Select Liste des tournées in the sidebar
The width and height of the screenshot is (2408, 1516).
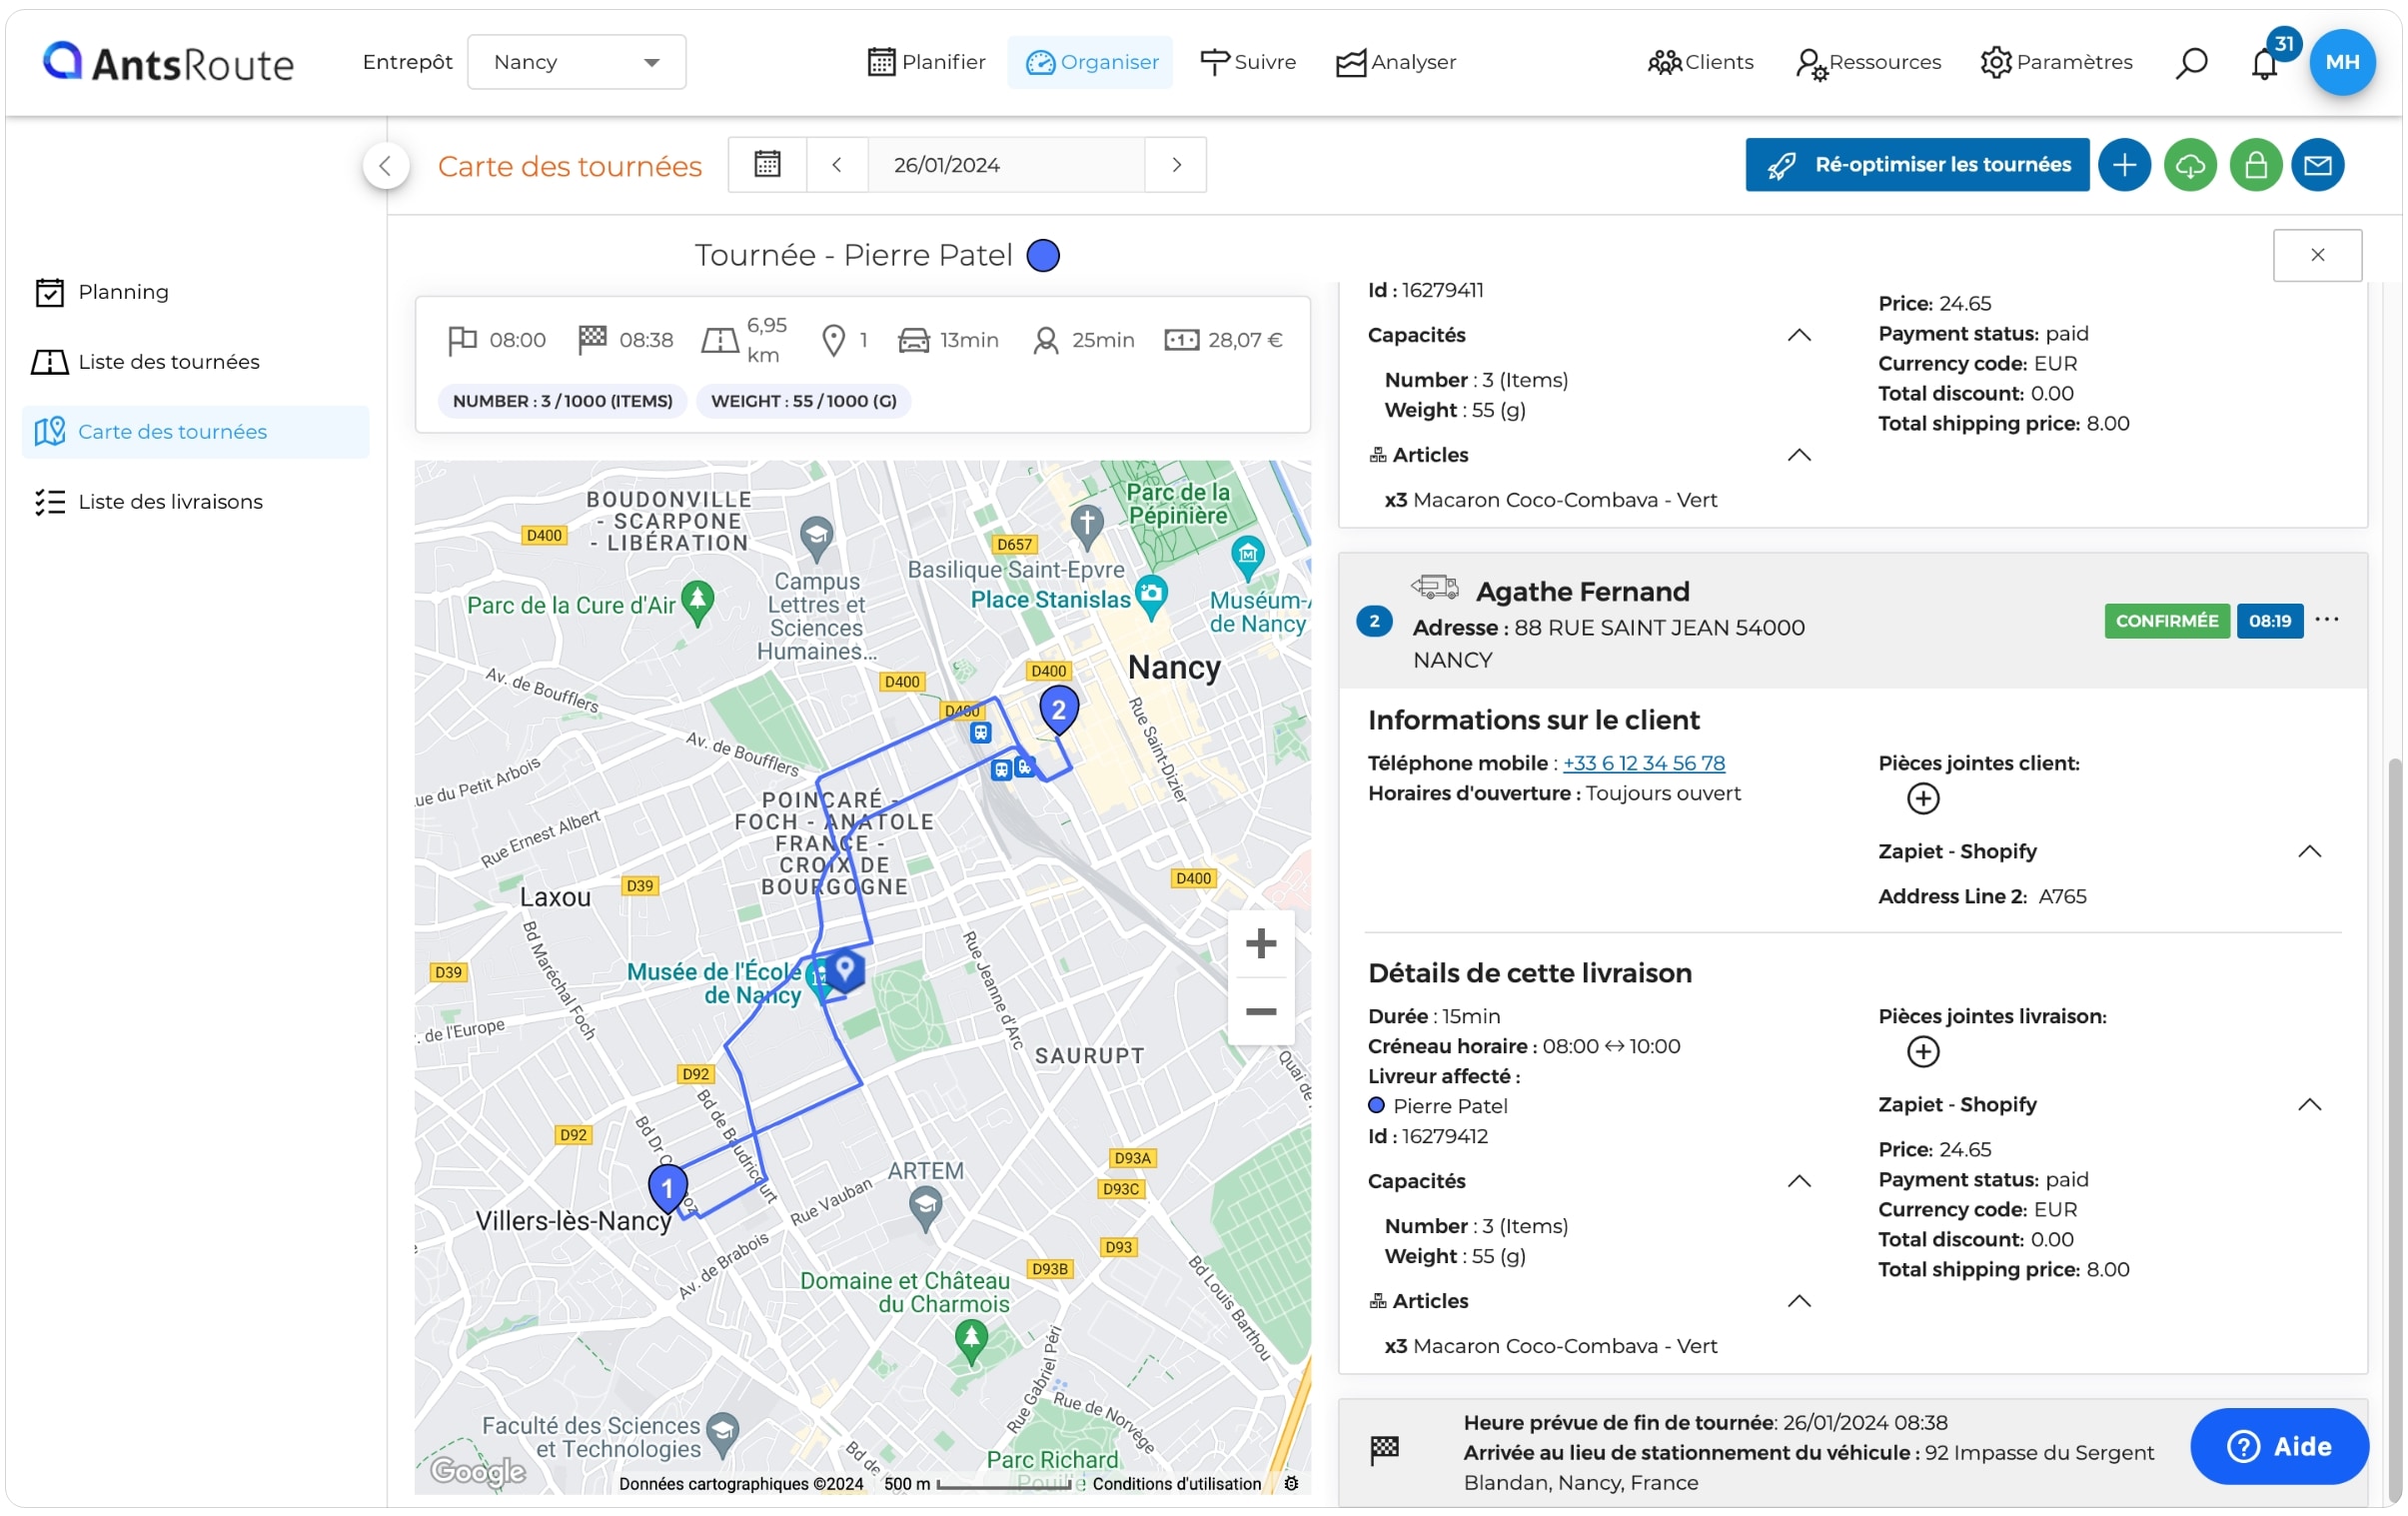196,362
